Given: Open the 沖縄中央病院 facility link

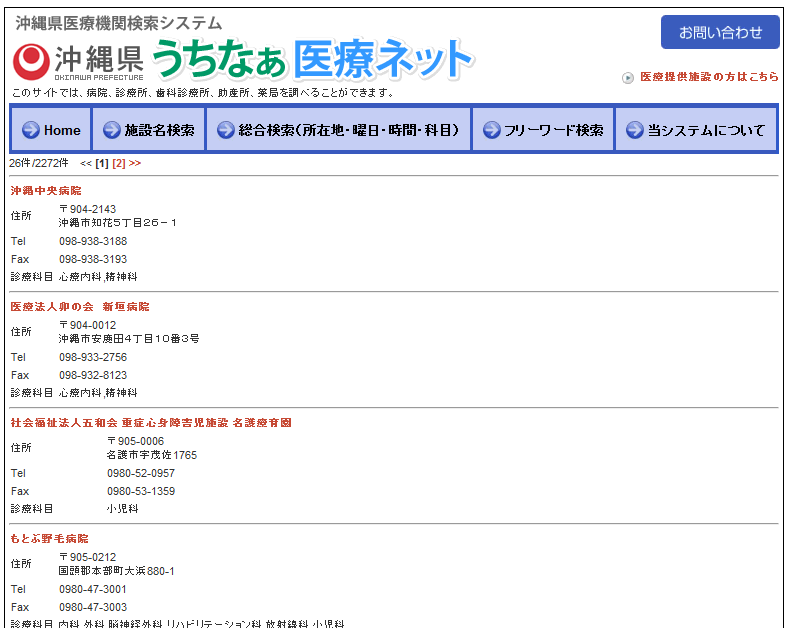Looking at the screenshot, I should [46, 191].
